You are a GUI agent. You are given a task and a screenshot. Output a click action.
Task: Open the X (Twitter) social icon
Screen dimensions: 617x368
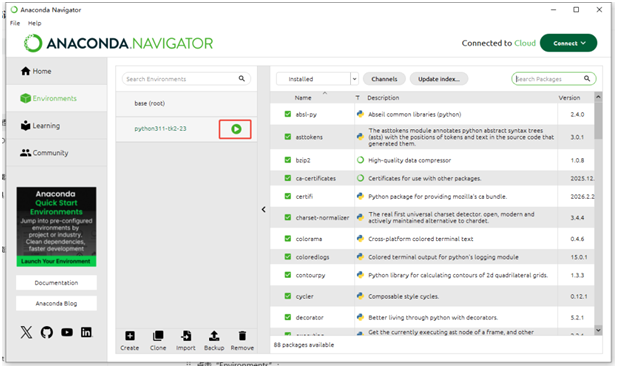point(26,332)
